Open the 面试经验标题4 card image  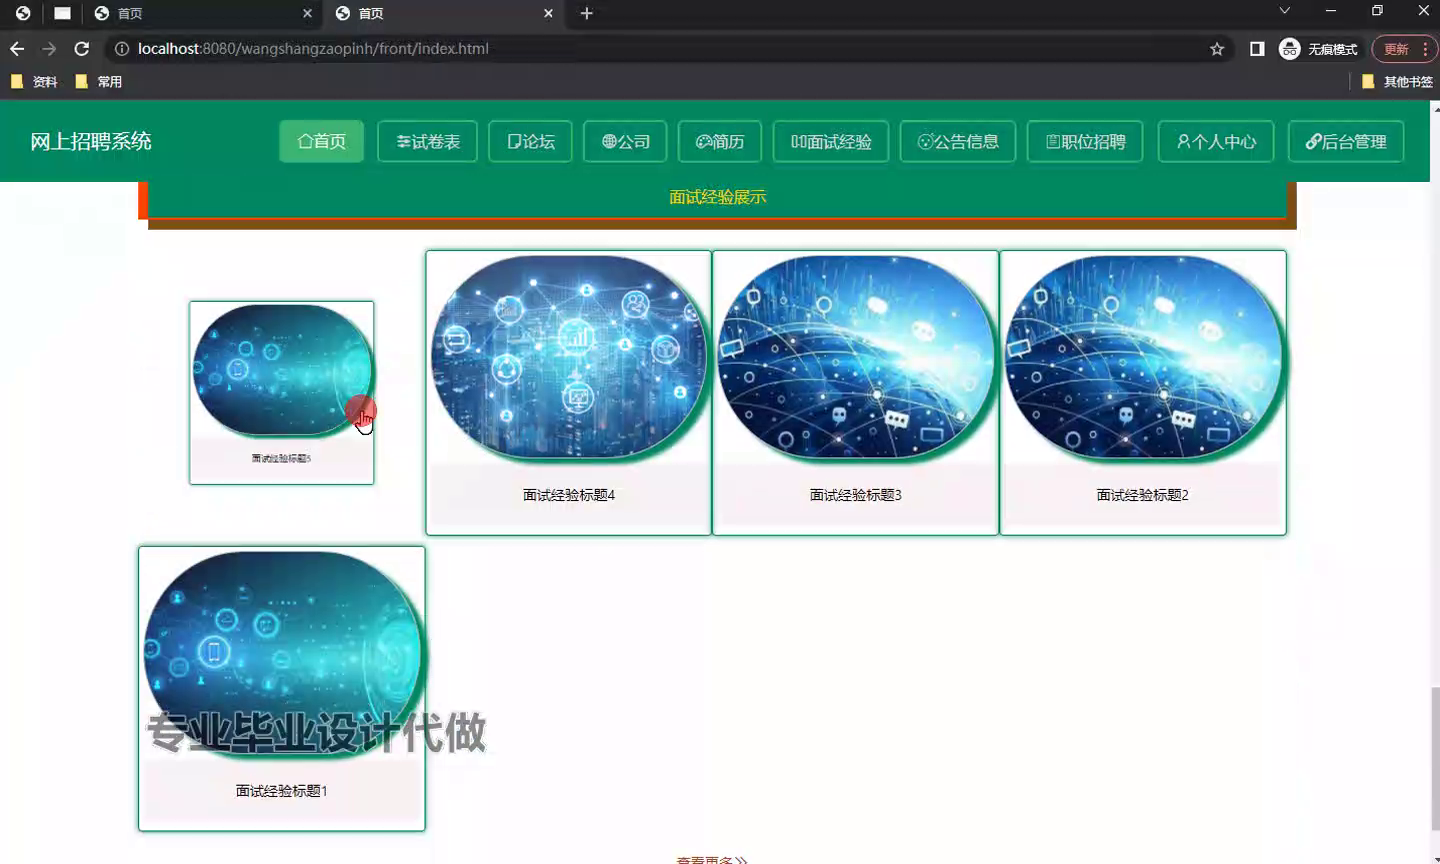[569, 358]
